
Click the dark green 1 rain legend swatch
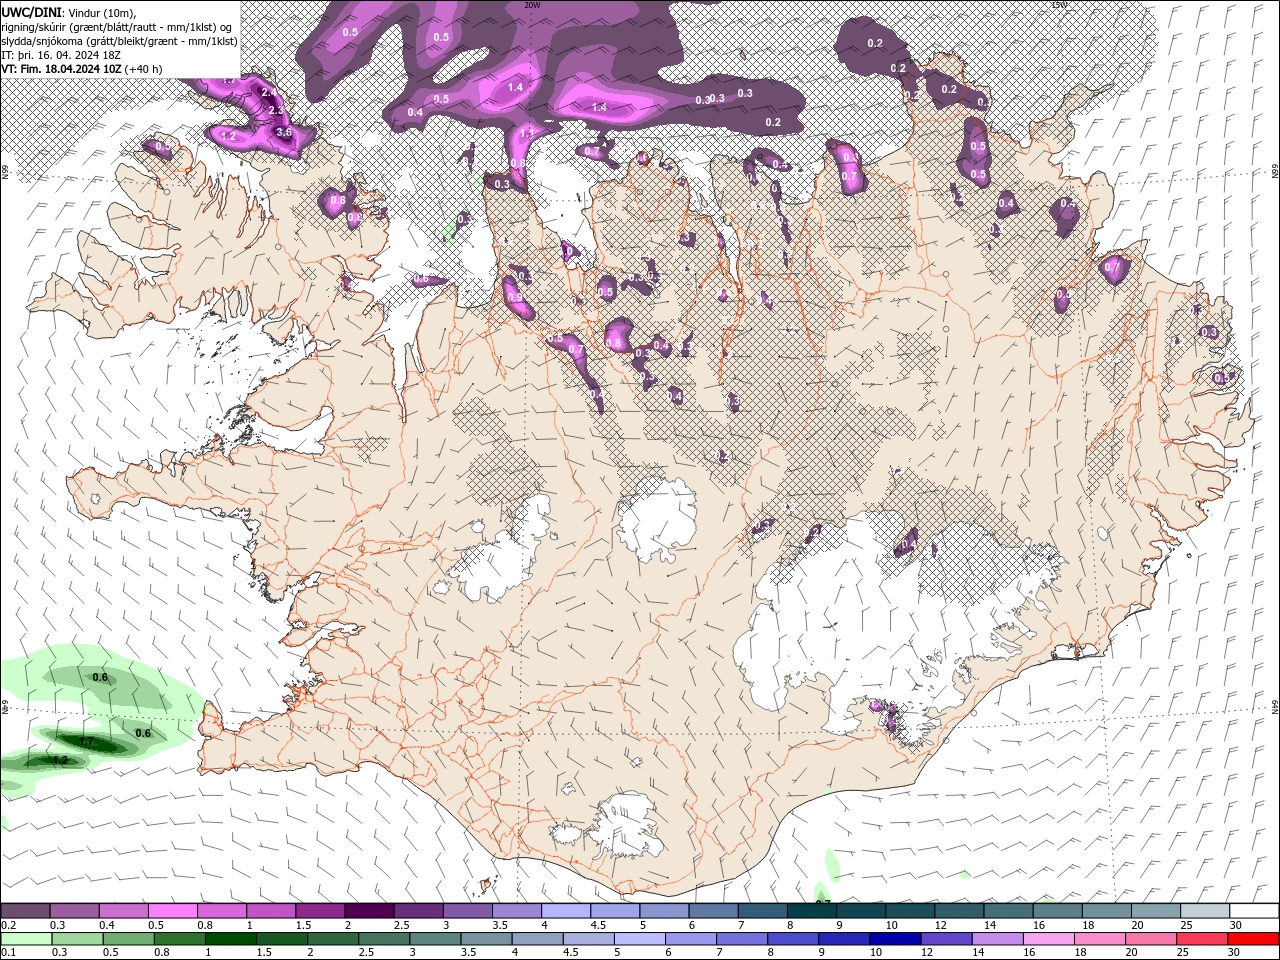pyautogui.click(x=230, y=939)
